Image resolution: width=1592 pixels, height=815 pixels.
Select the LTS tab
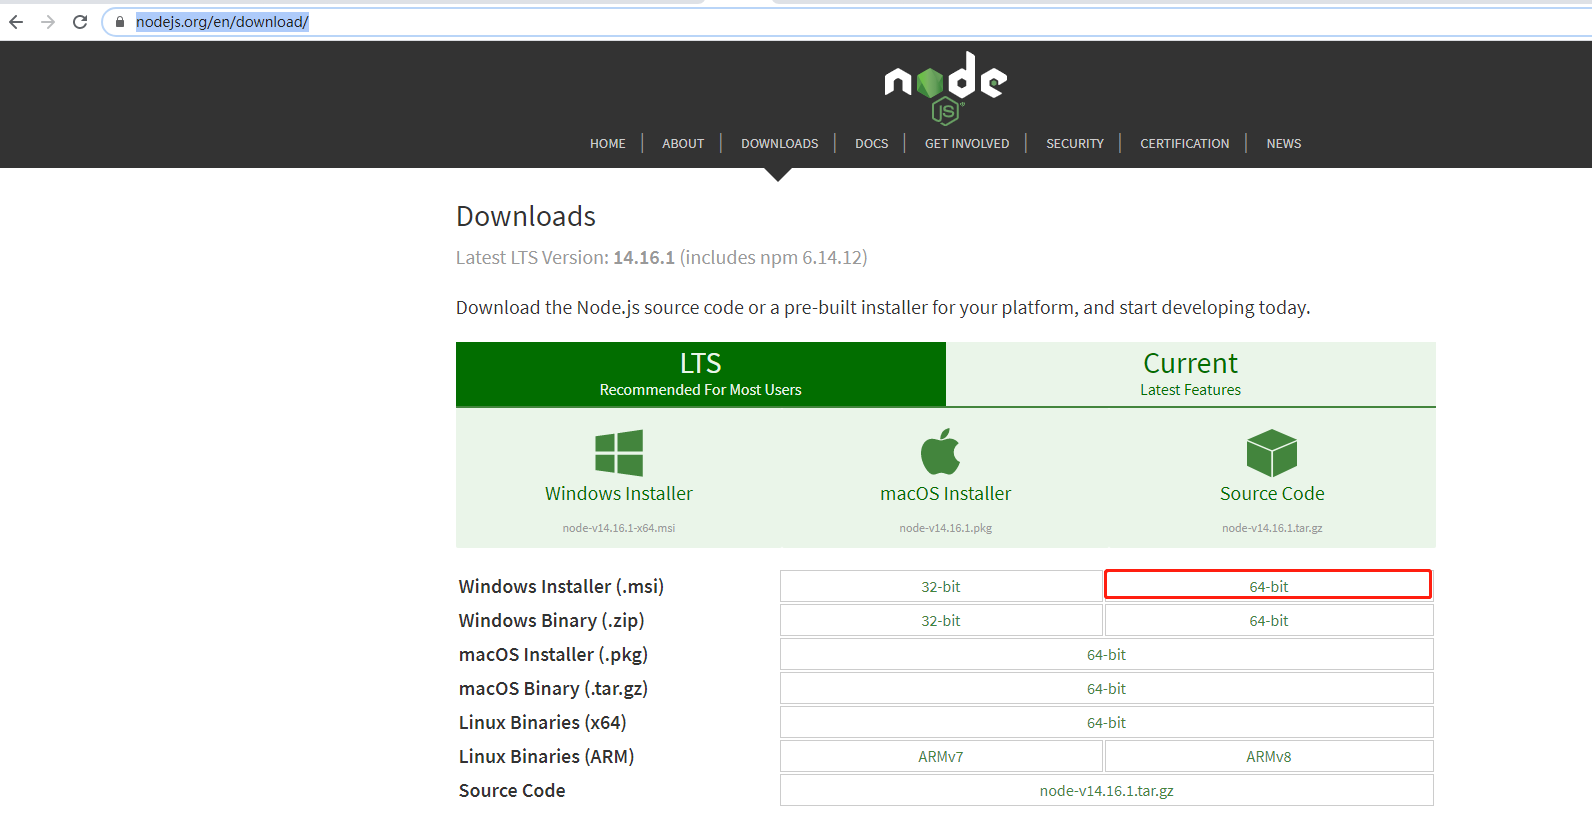pyautogui.click(x=701, y=374)
